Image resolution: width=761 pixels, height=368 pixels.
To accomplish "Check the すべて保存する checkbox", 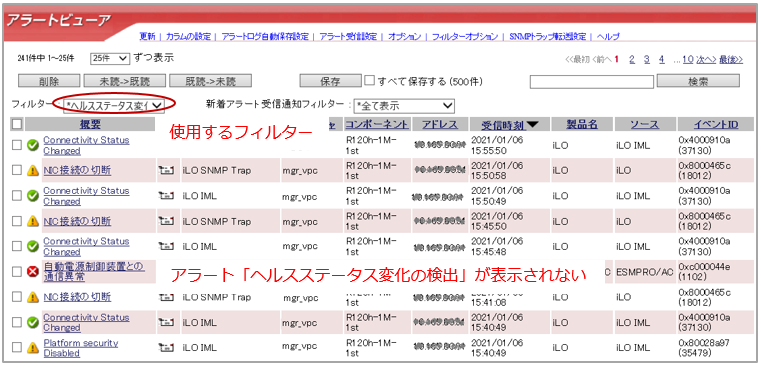I will pyautogui.click(x=370, y=81).
